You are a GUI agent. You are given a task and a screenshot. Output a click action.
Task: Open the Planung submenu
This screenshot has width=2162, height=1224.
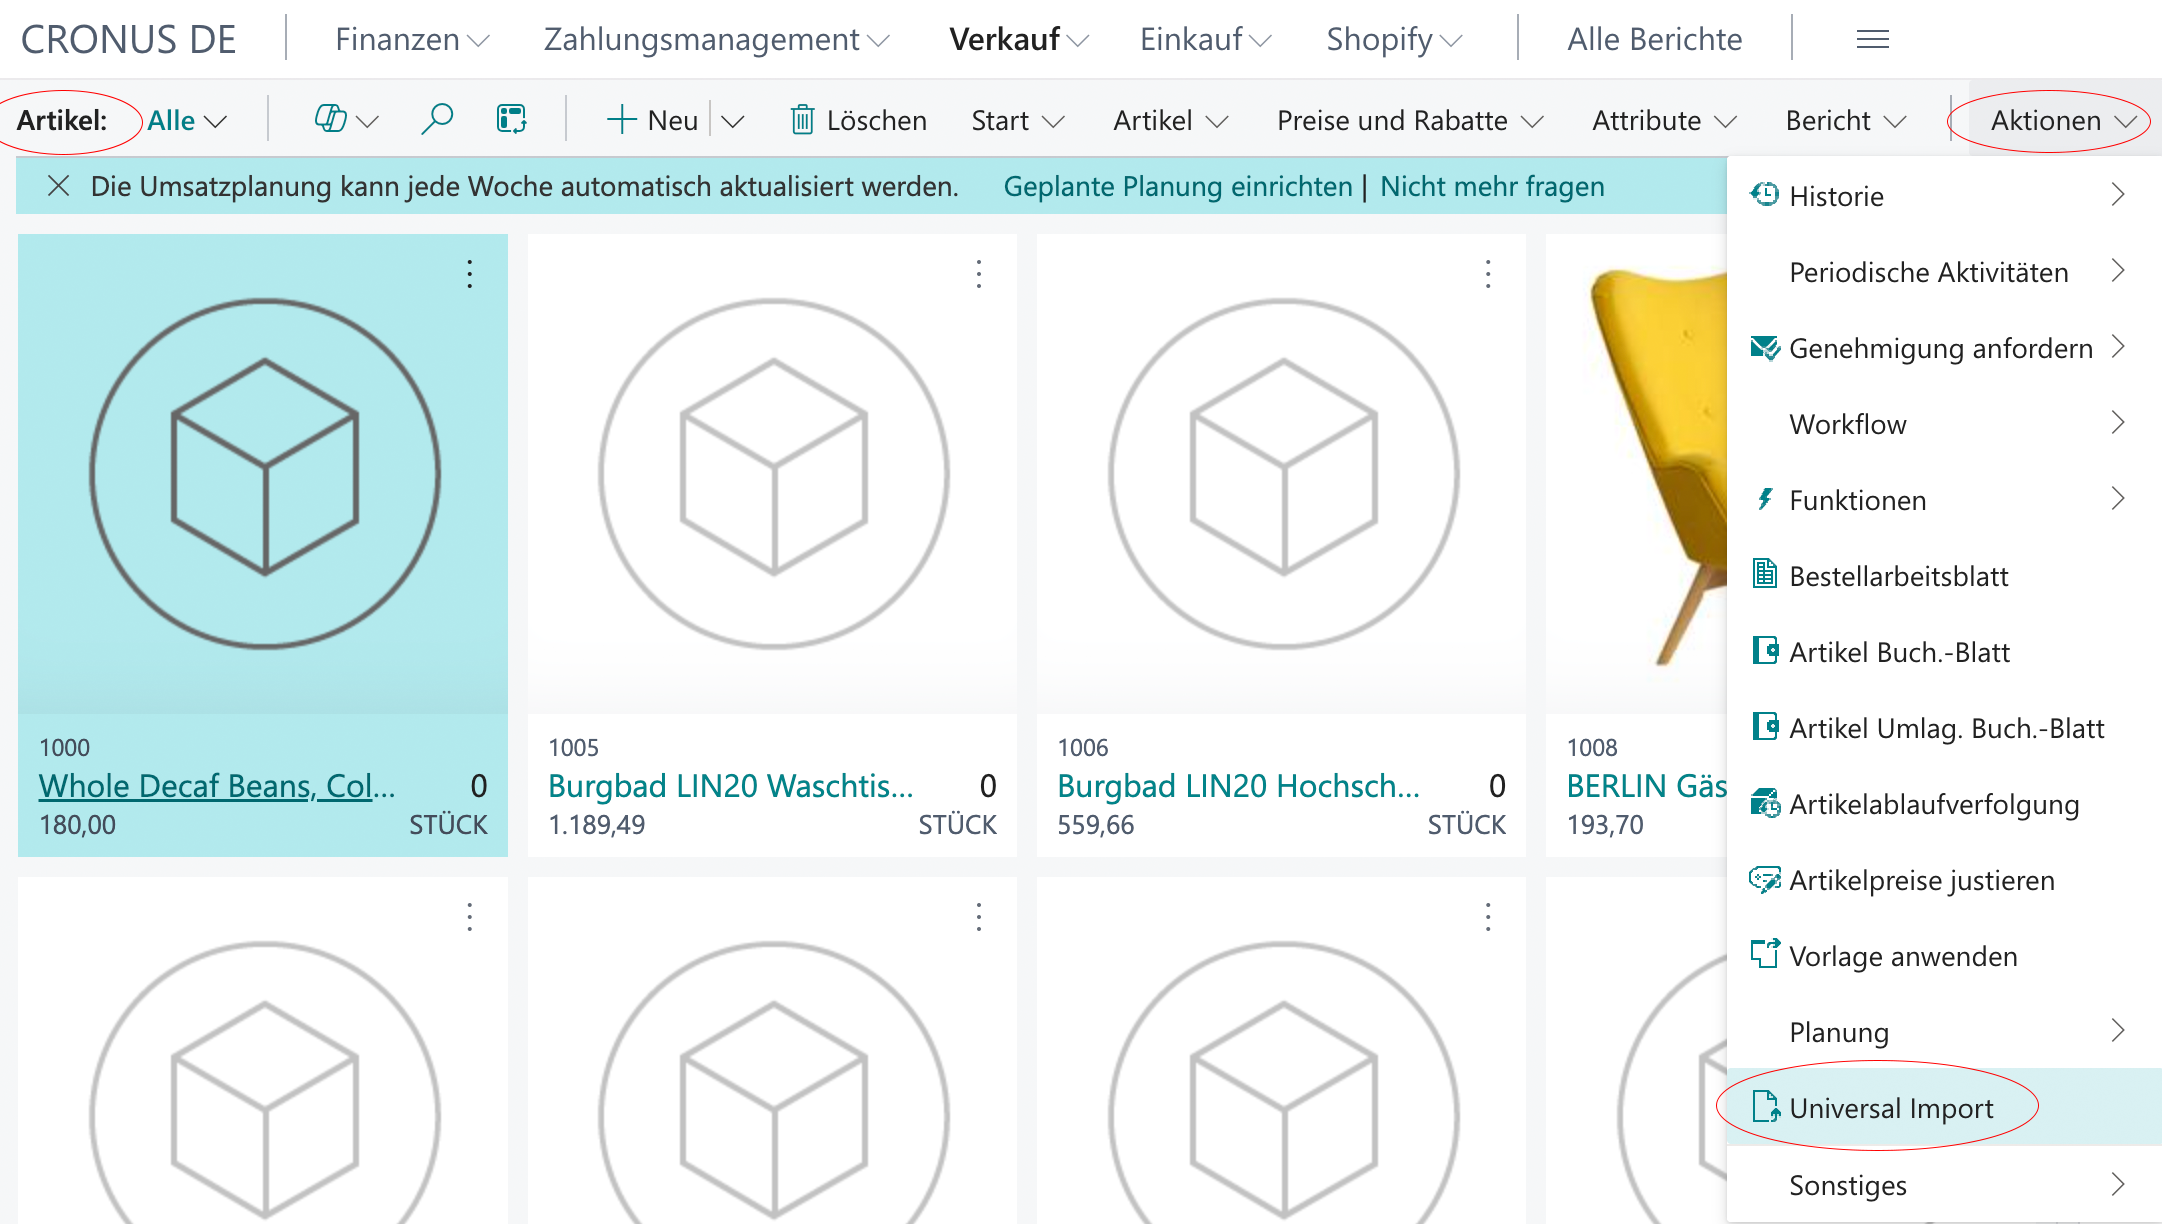pyautogui.click(x=1944, y=1032)
